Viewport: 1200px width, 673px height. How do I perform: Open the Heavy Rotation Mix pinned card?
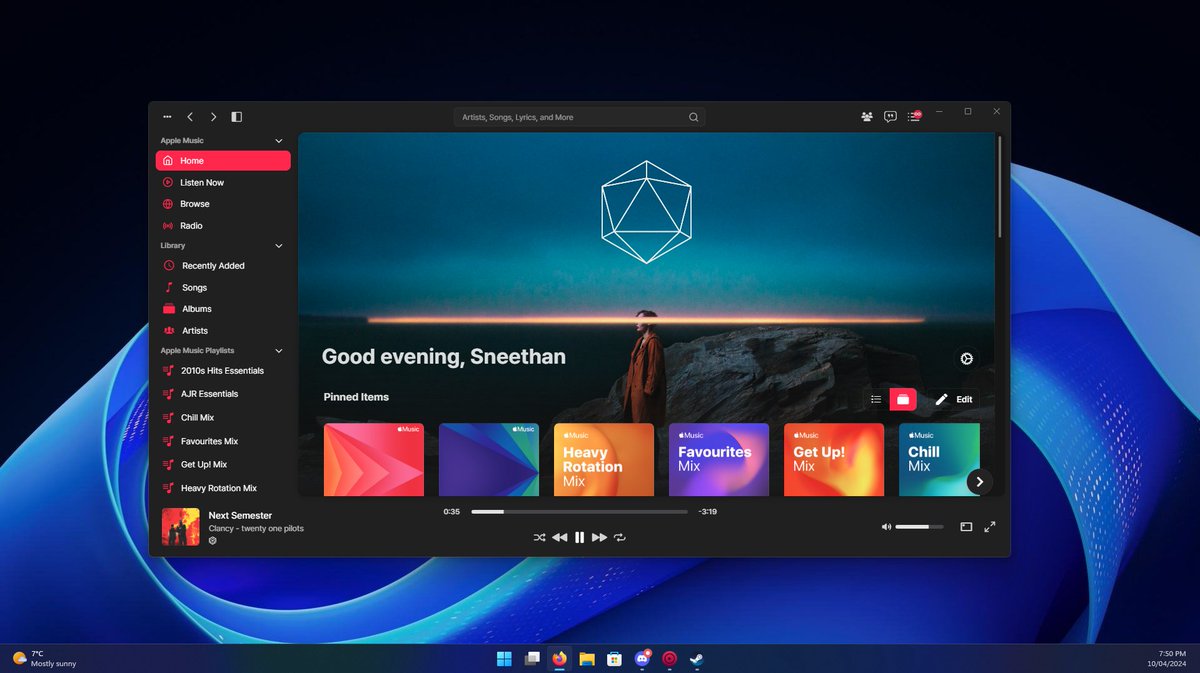click(x=604, y=460)
